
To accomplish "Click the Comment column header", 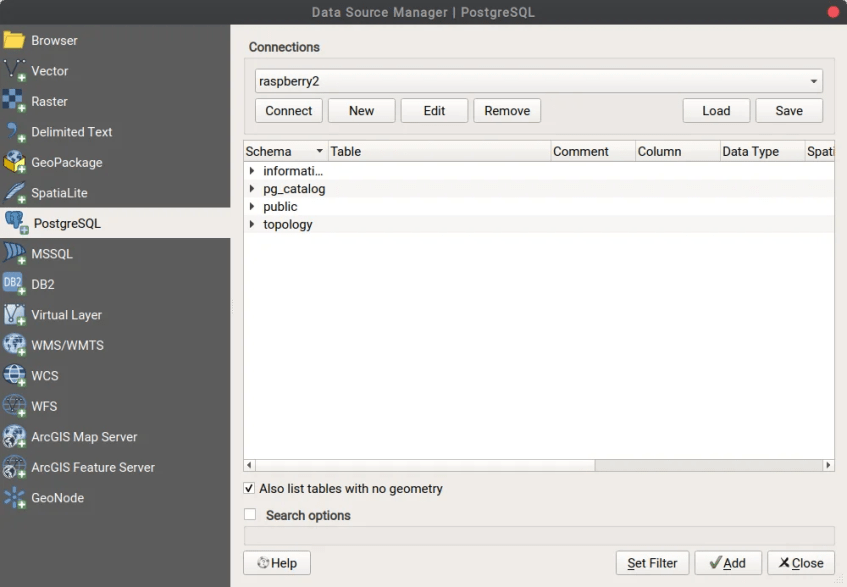I will [x=593, y=151].
